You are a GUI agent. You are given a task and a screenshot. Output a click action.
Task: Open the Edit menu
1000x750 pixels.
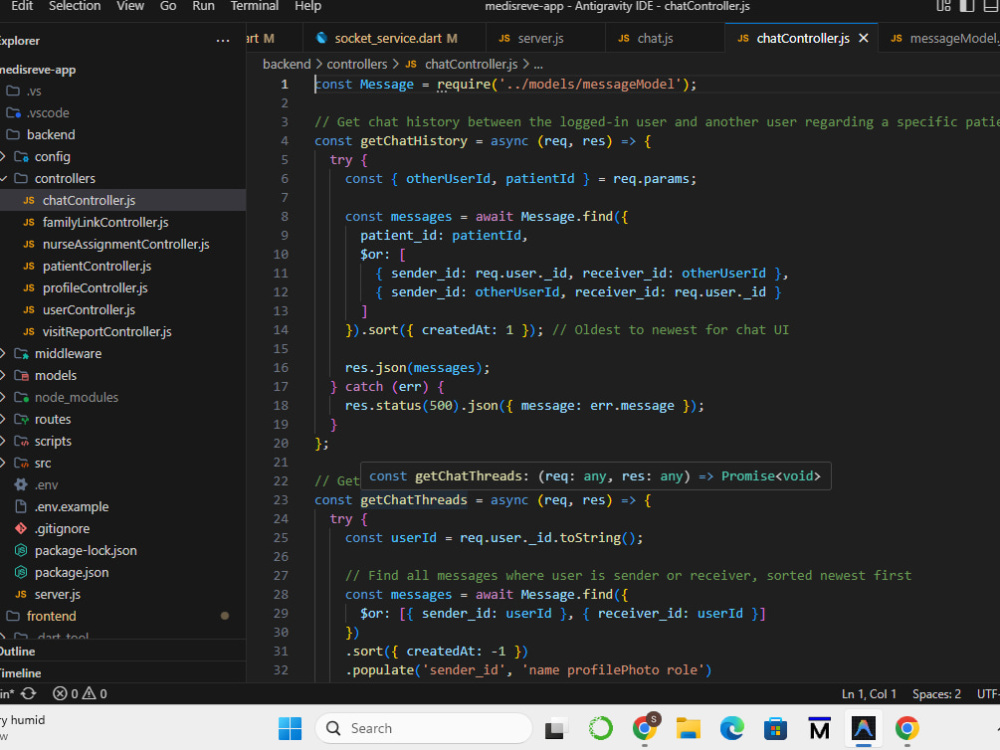point(22,6)
